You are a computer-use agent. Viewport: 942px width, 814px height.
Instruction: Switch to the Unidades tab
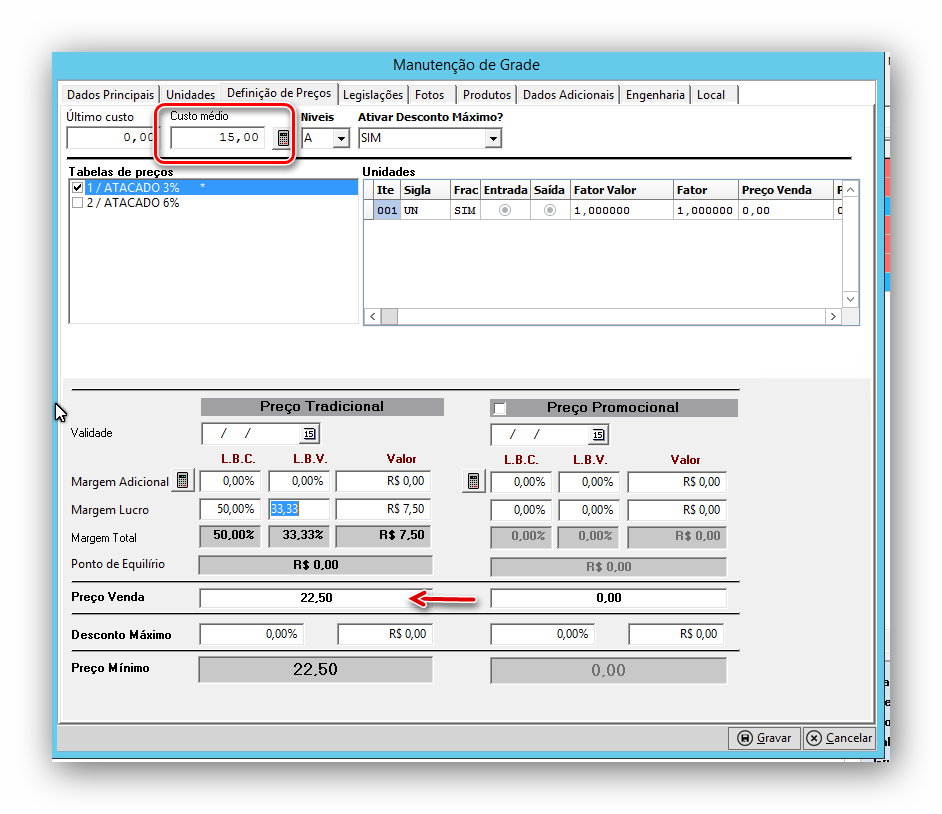point(190,95)
